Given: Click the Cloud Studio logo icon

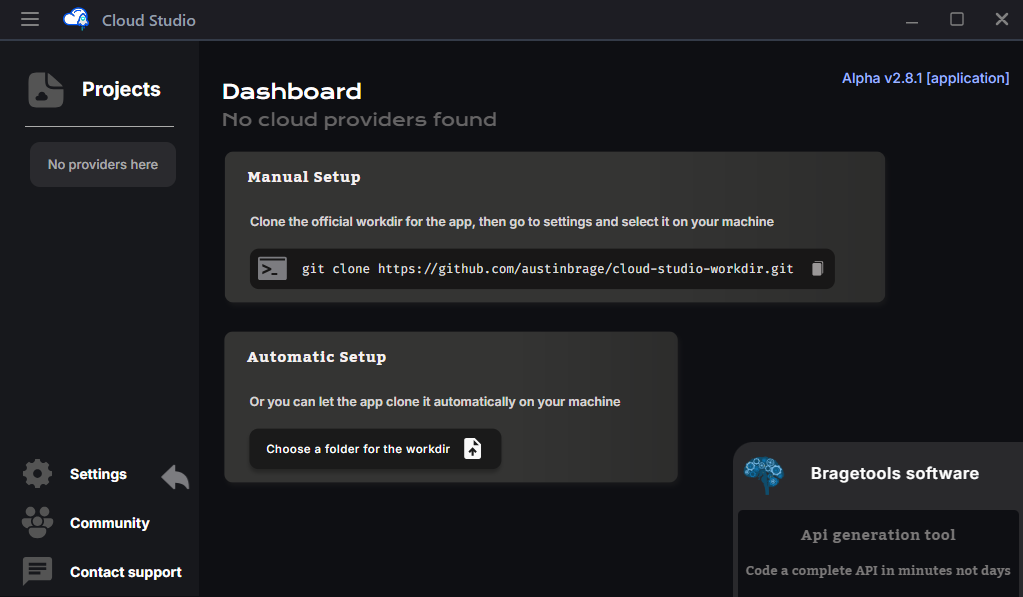Looking at the screenshot, I should pyautogui.click(x=76, y=20).
